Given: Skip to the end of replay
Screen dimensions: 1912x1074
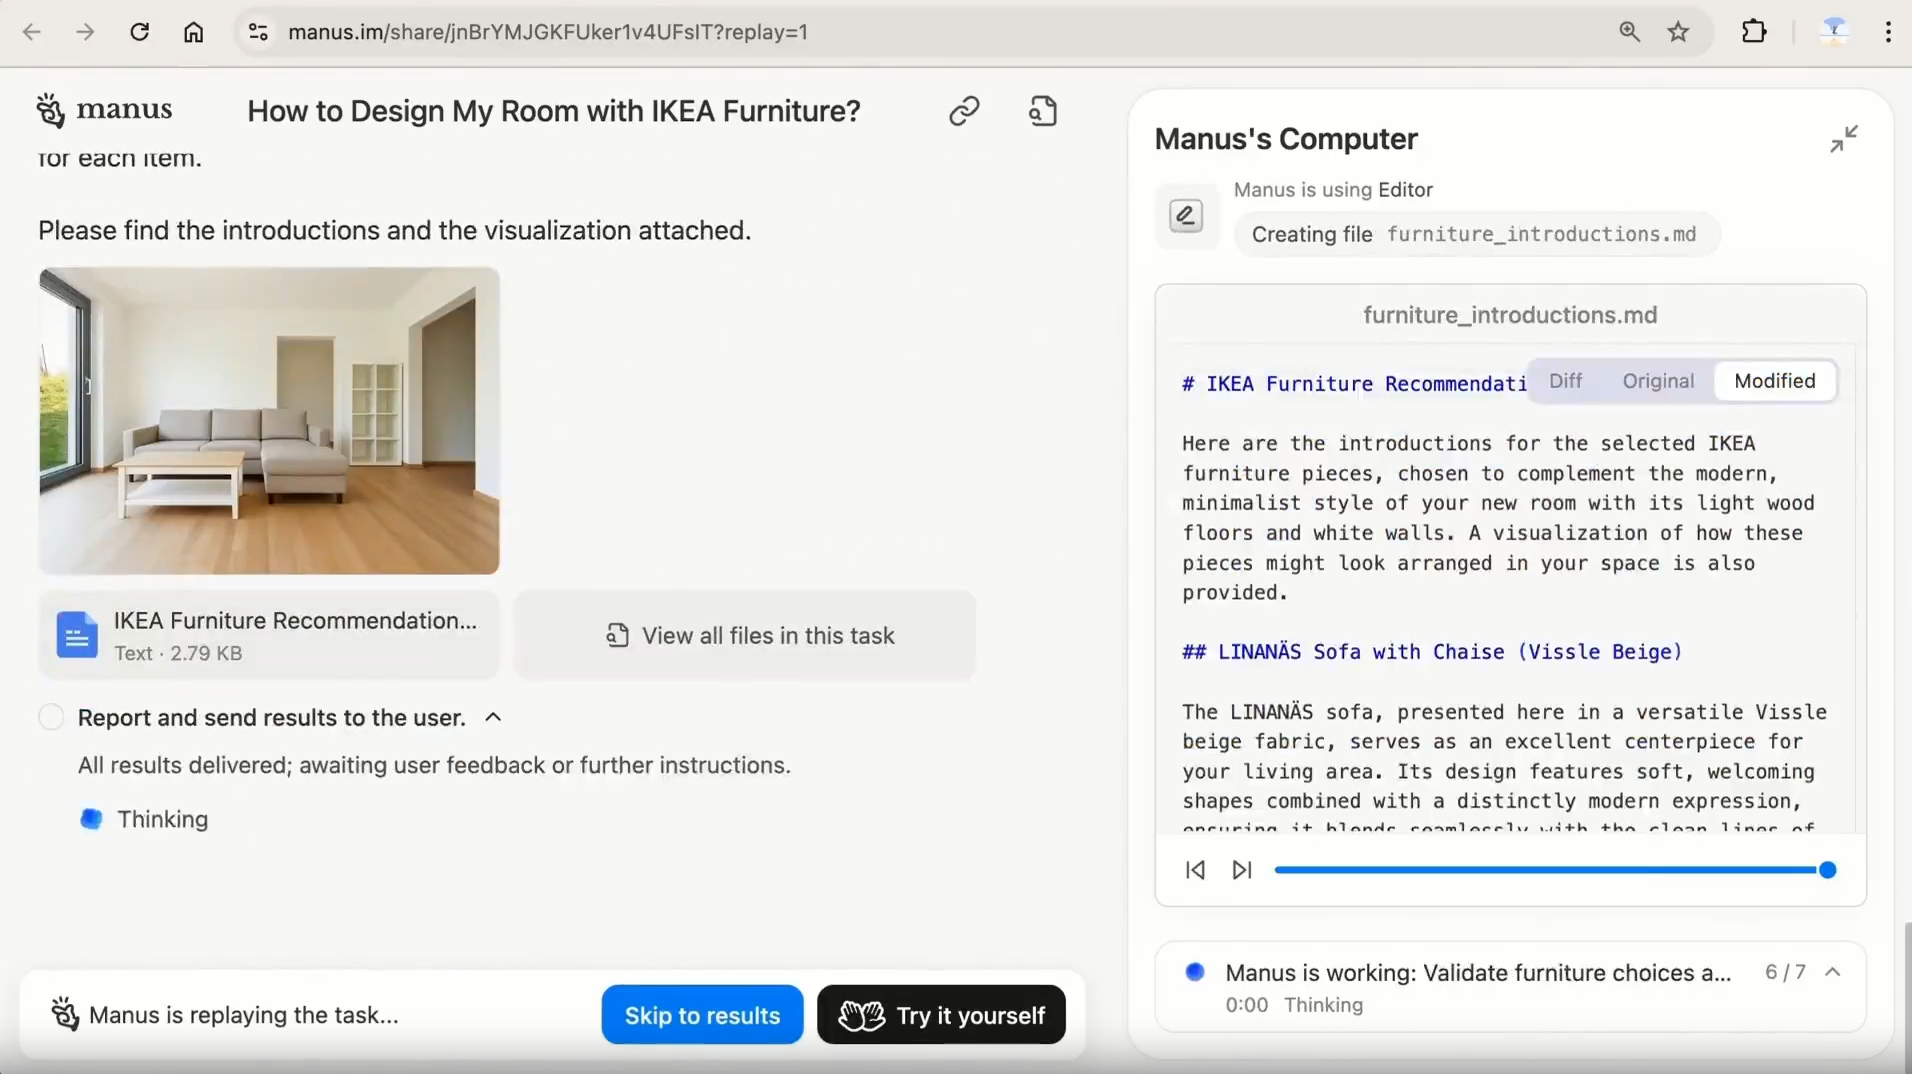Looking at the screenshot, I should coord(1242,870).
